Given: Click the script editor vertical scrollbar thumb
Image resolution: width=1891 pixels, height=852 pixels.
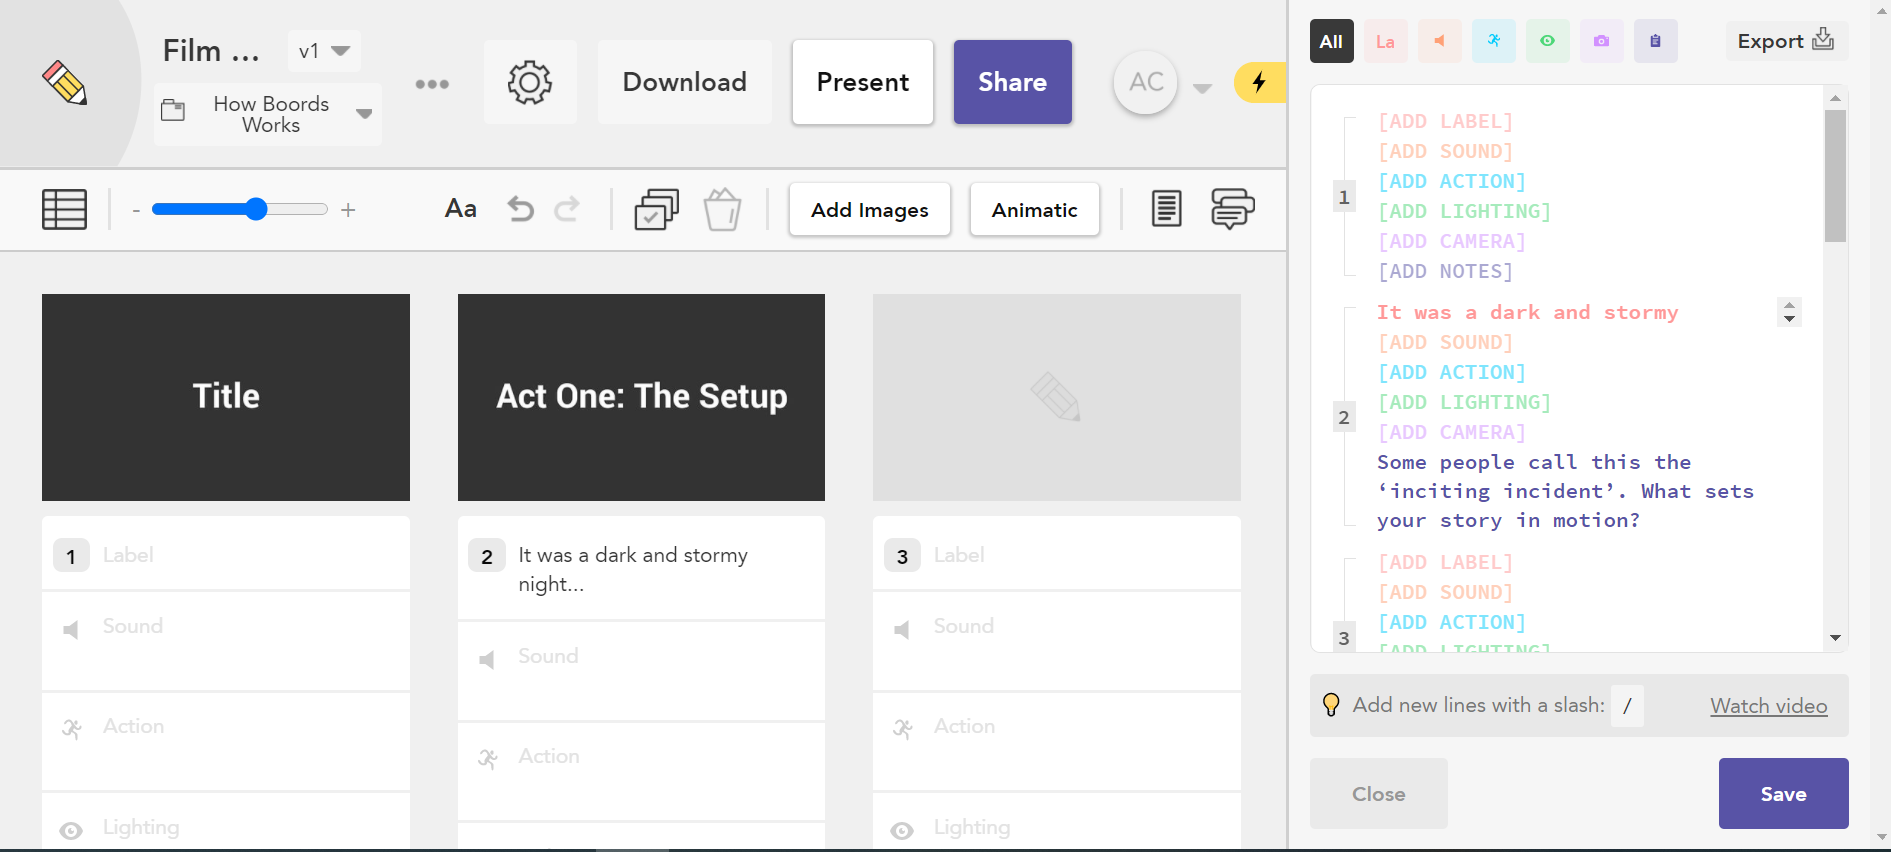Looking at the screenshot, I should [1835, 176].
